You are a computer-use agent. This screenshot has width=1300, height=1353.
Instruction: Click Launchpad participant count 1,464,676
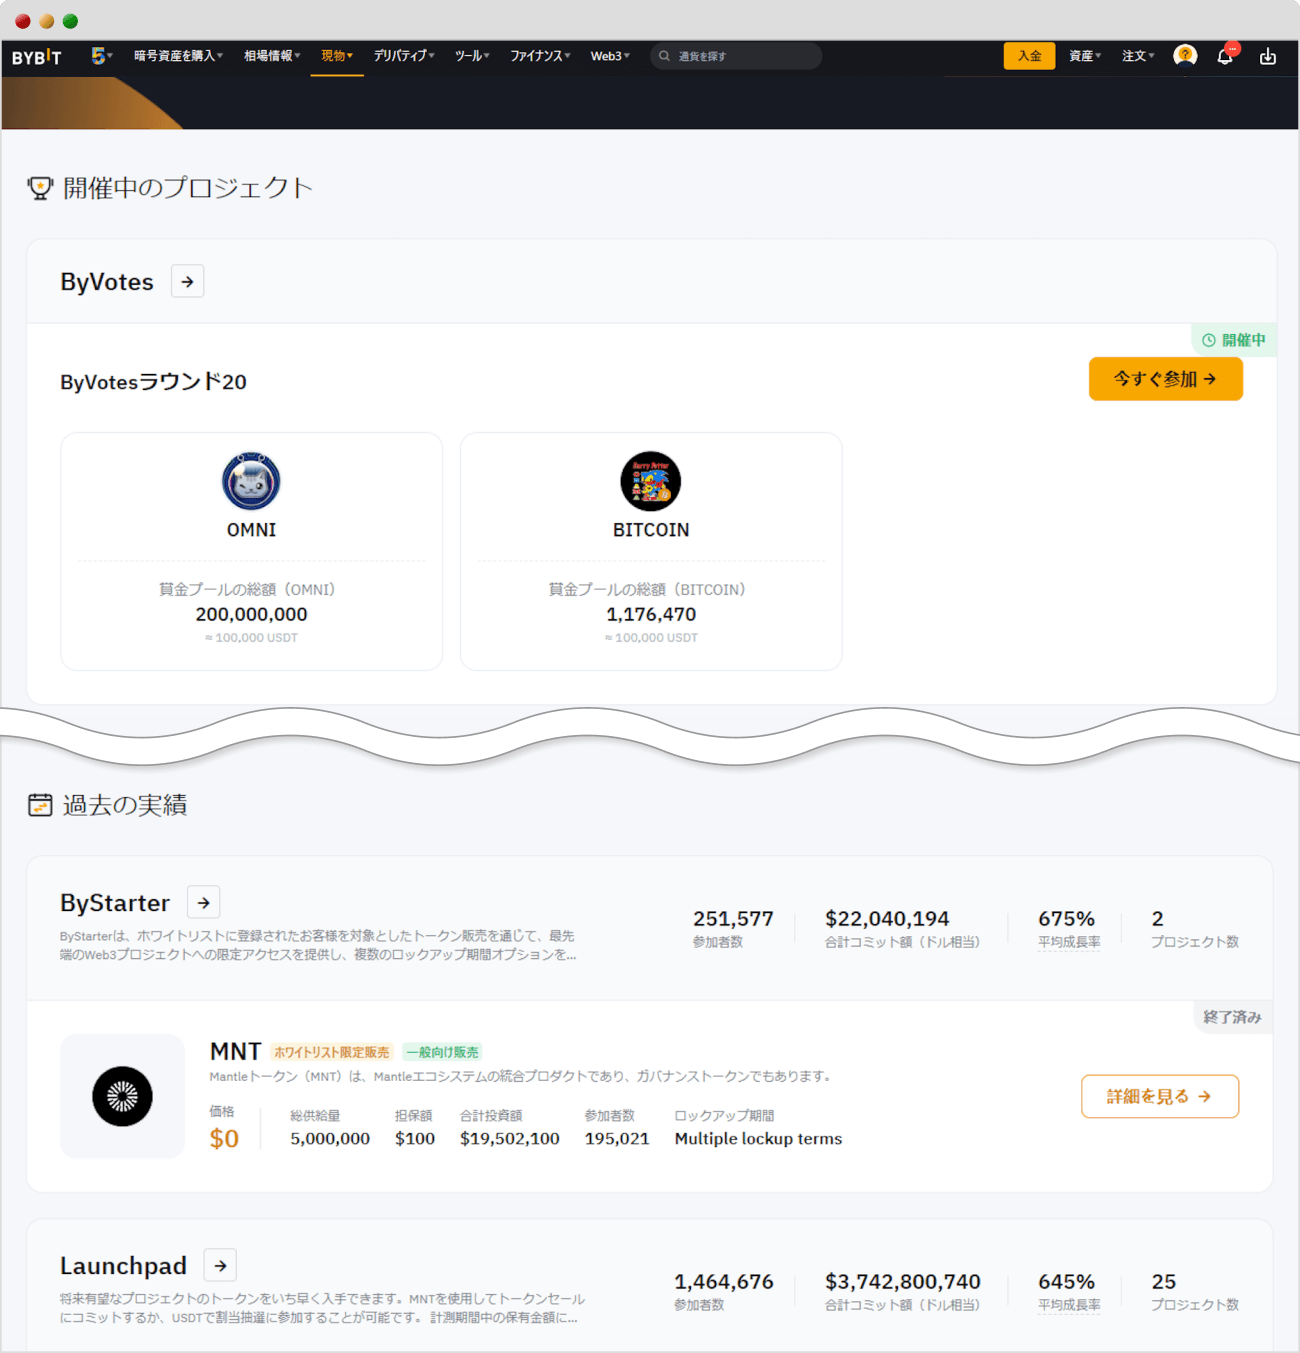pos(723,1282)
